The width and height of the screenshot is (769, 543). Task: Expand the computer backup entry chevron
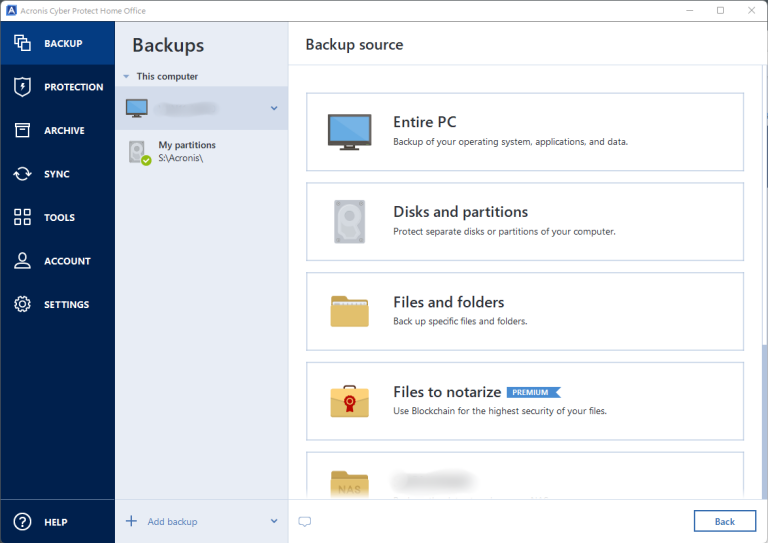click(274, 108)
